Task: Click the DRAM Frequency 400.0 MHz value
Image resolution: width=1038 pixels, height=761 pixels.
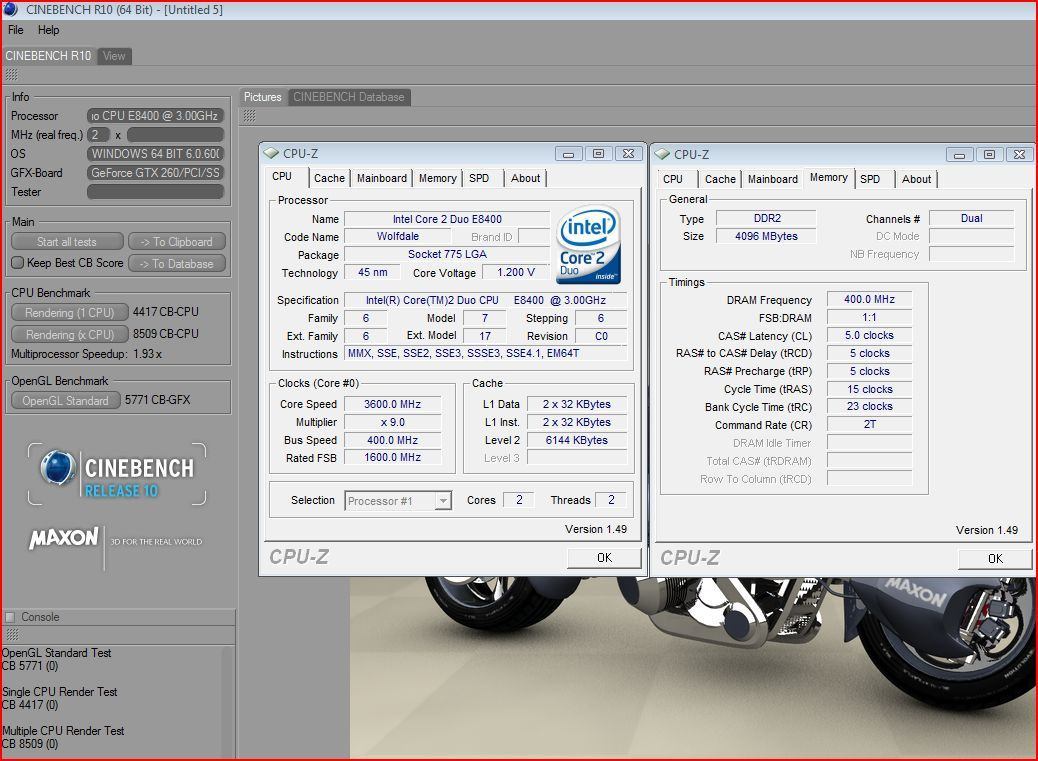Action: (x=869, y=299)
